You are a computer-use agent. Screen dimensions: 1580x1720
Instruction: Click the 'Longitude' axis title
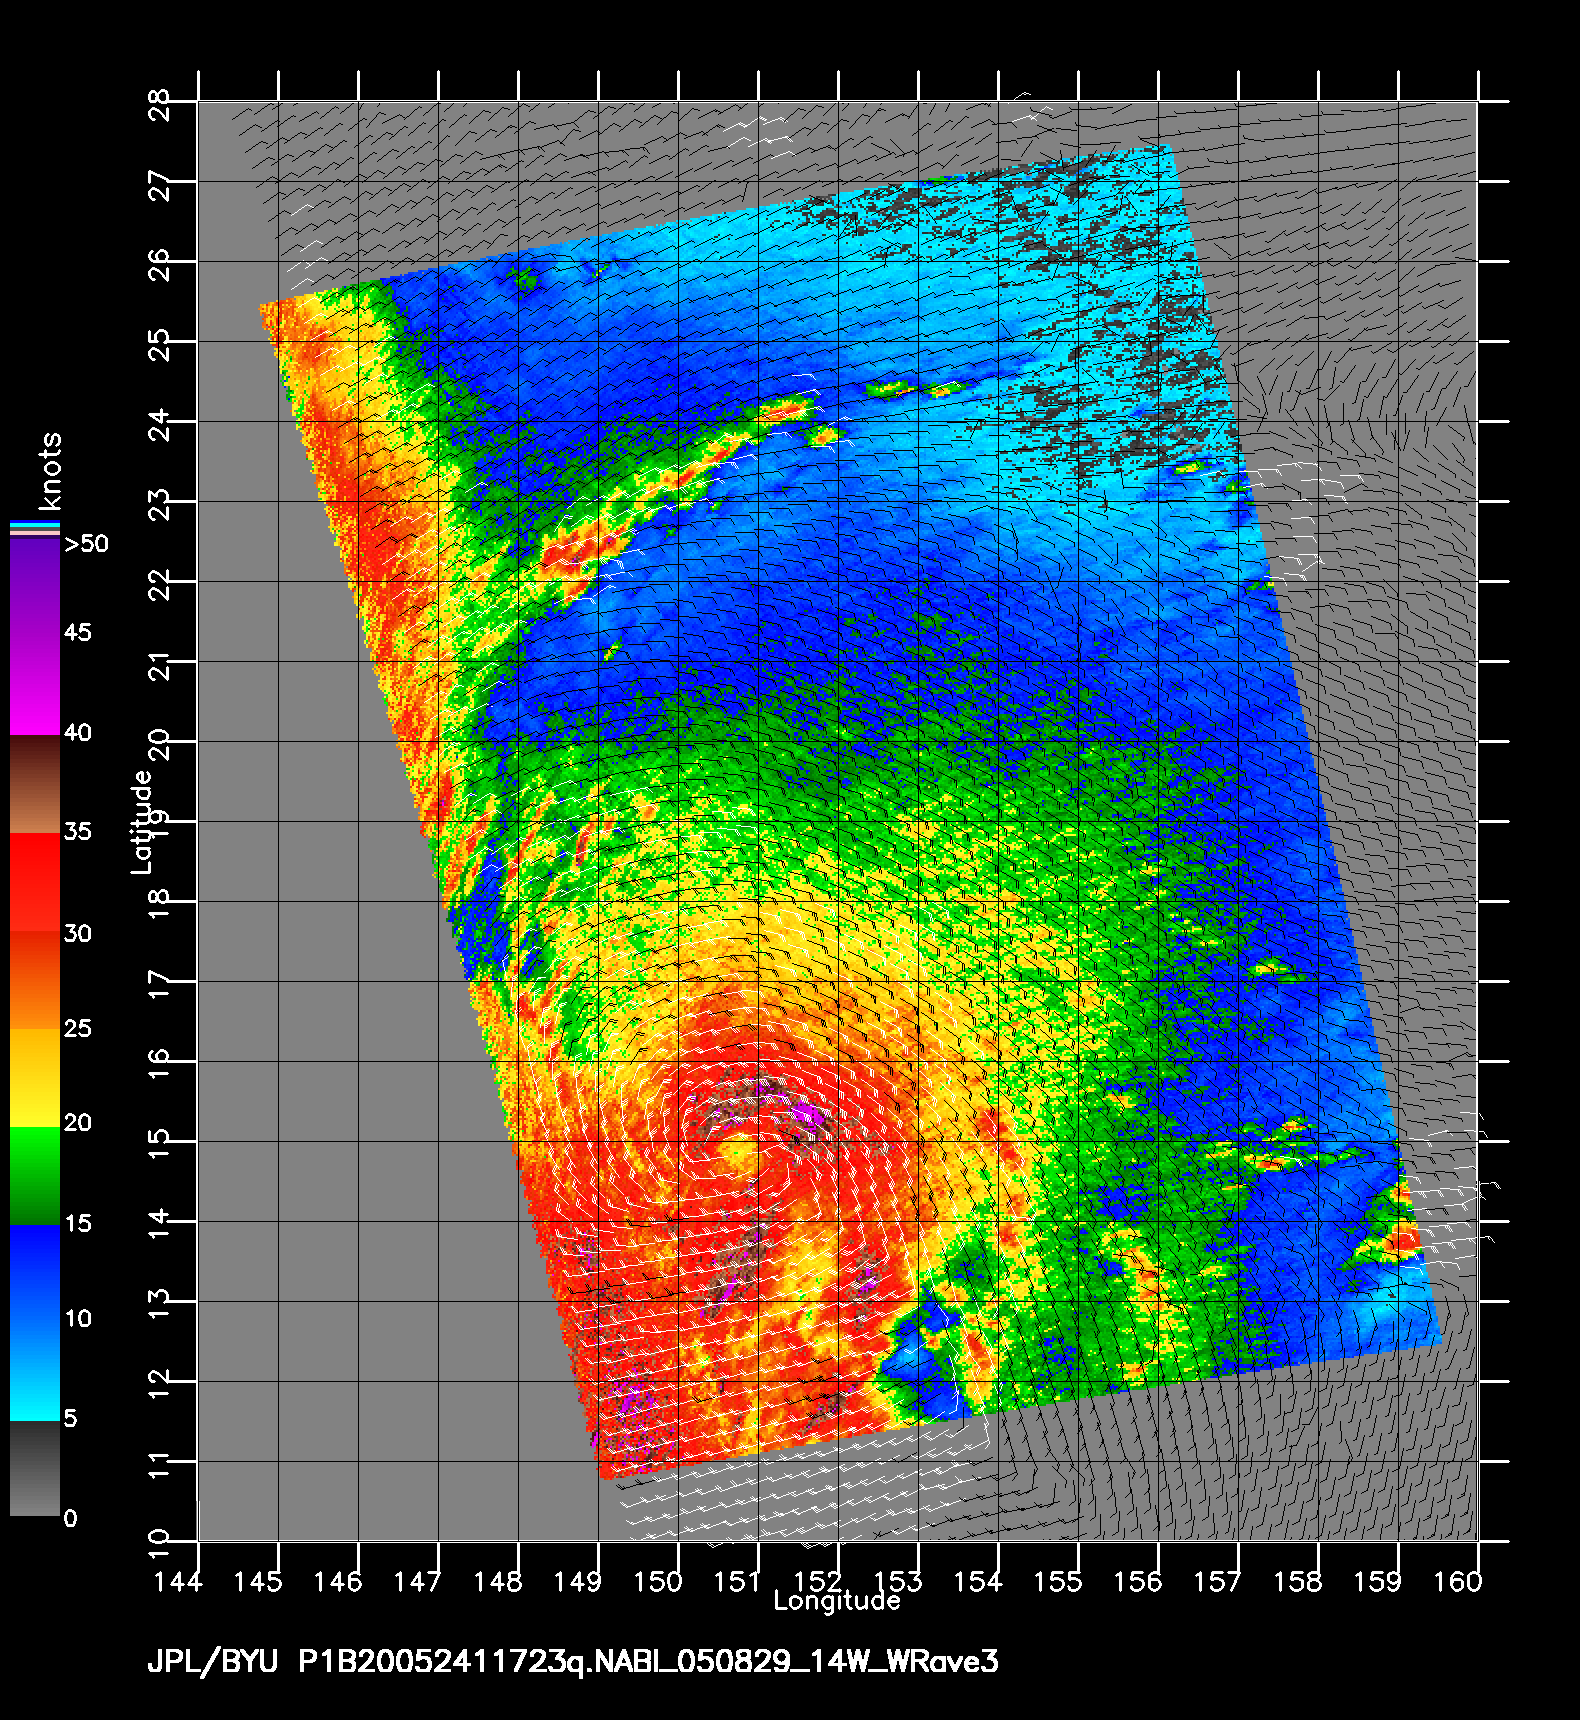837,1601
